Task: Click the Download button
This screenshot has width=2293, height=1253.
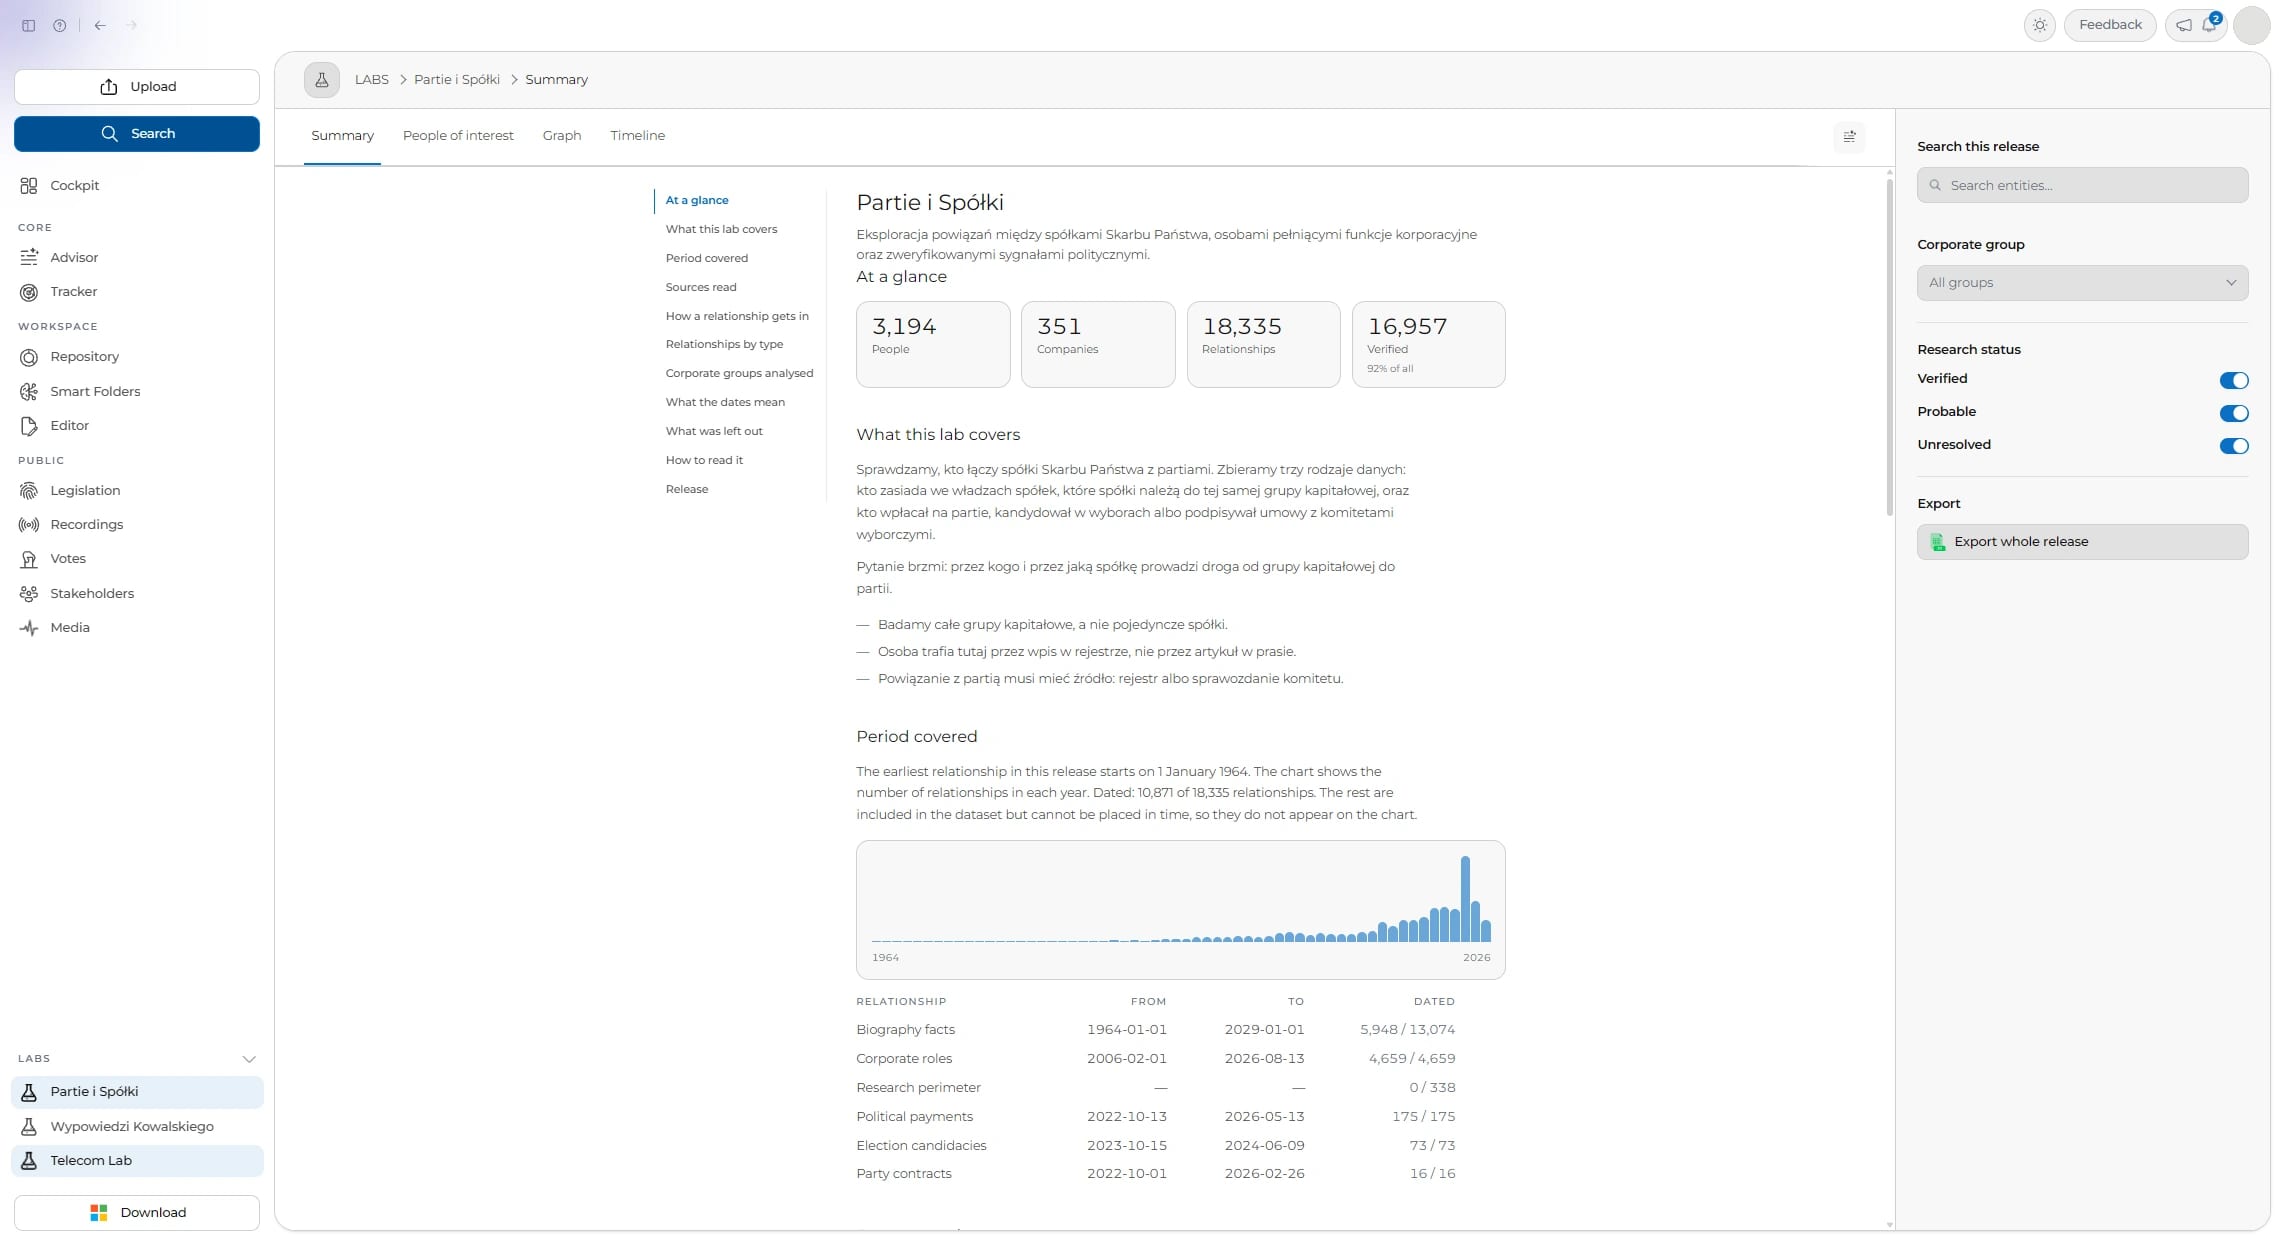Action: click(137, 1213)
